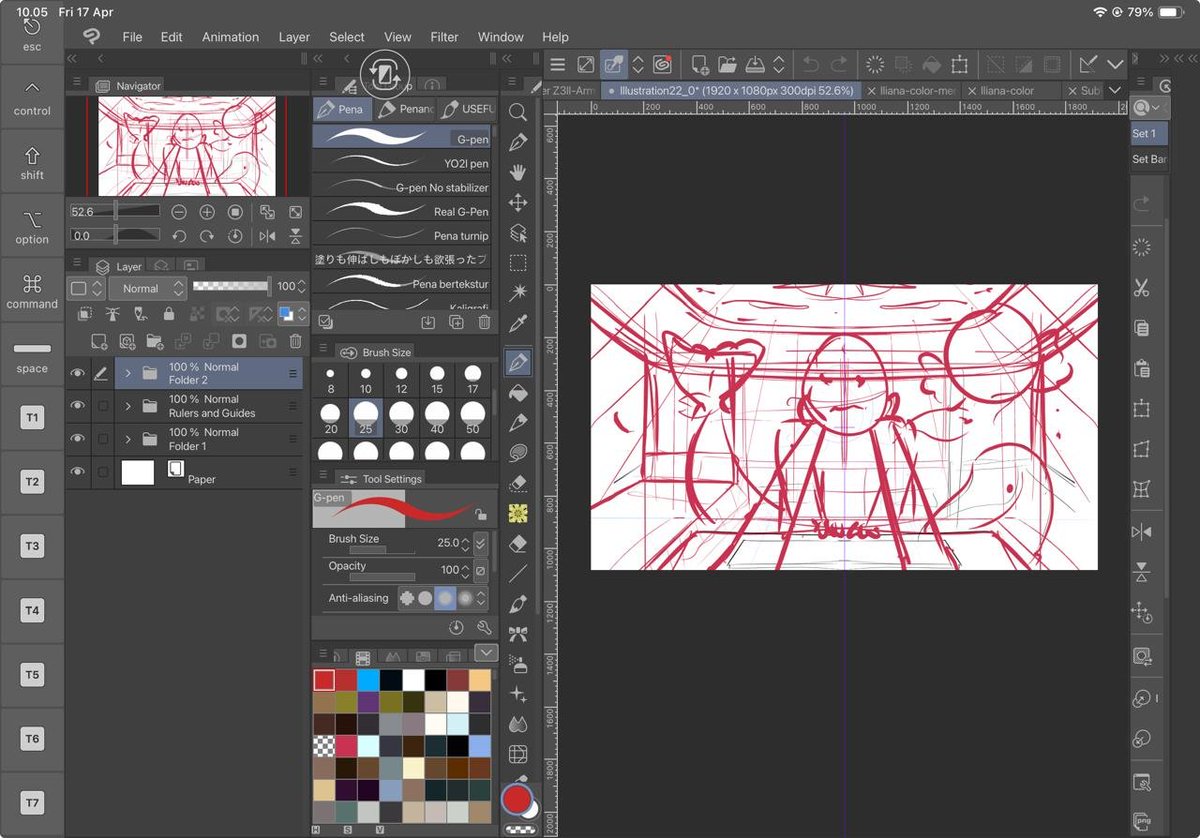Toggle Lock layer icon
Image resolution: width=1200 pixels, height=838 pixels.
click(168, 314)
